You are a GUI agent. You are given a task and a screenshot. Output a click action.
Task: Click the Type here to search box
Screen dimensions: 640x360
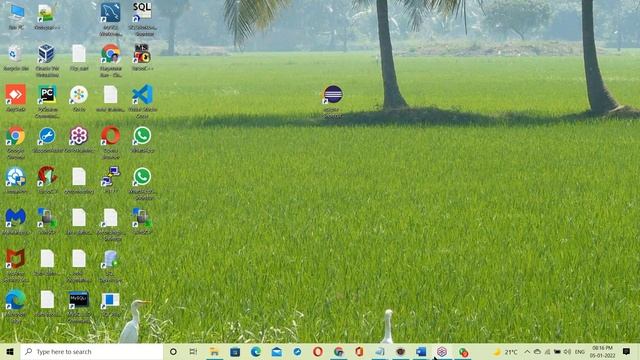92,351
